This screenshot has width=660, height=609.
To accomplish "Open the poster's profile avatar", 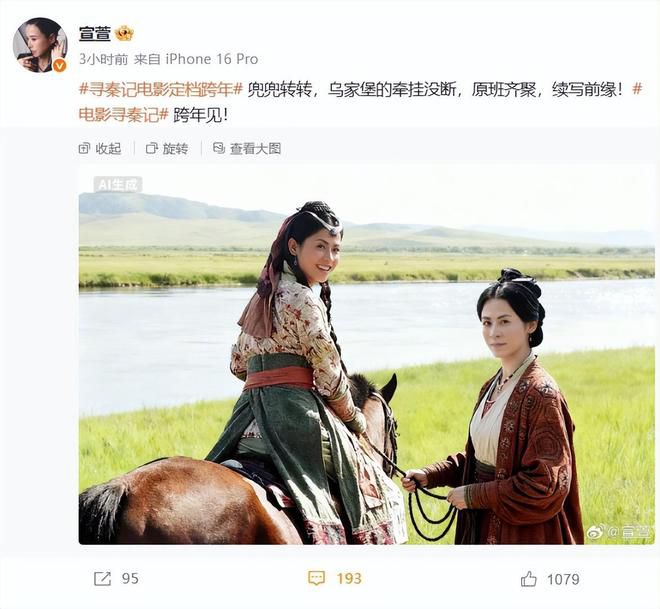I will [x=40, y=45].
